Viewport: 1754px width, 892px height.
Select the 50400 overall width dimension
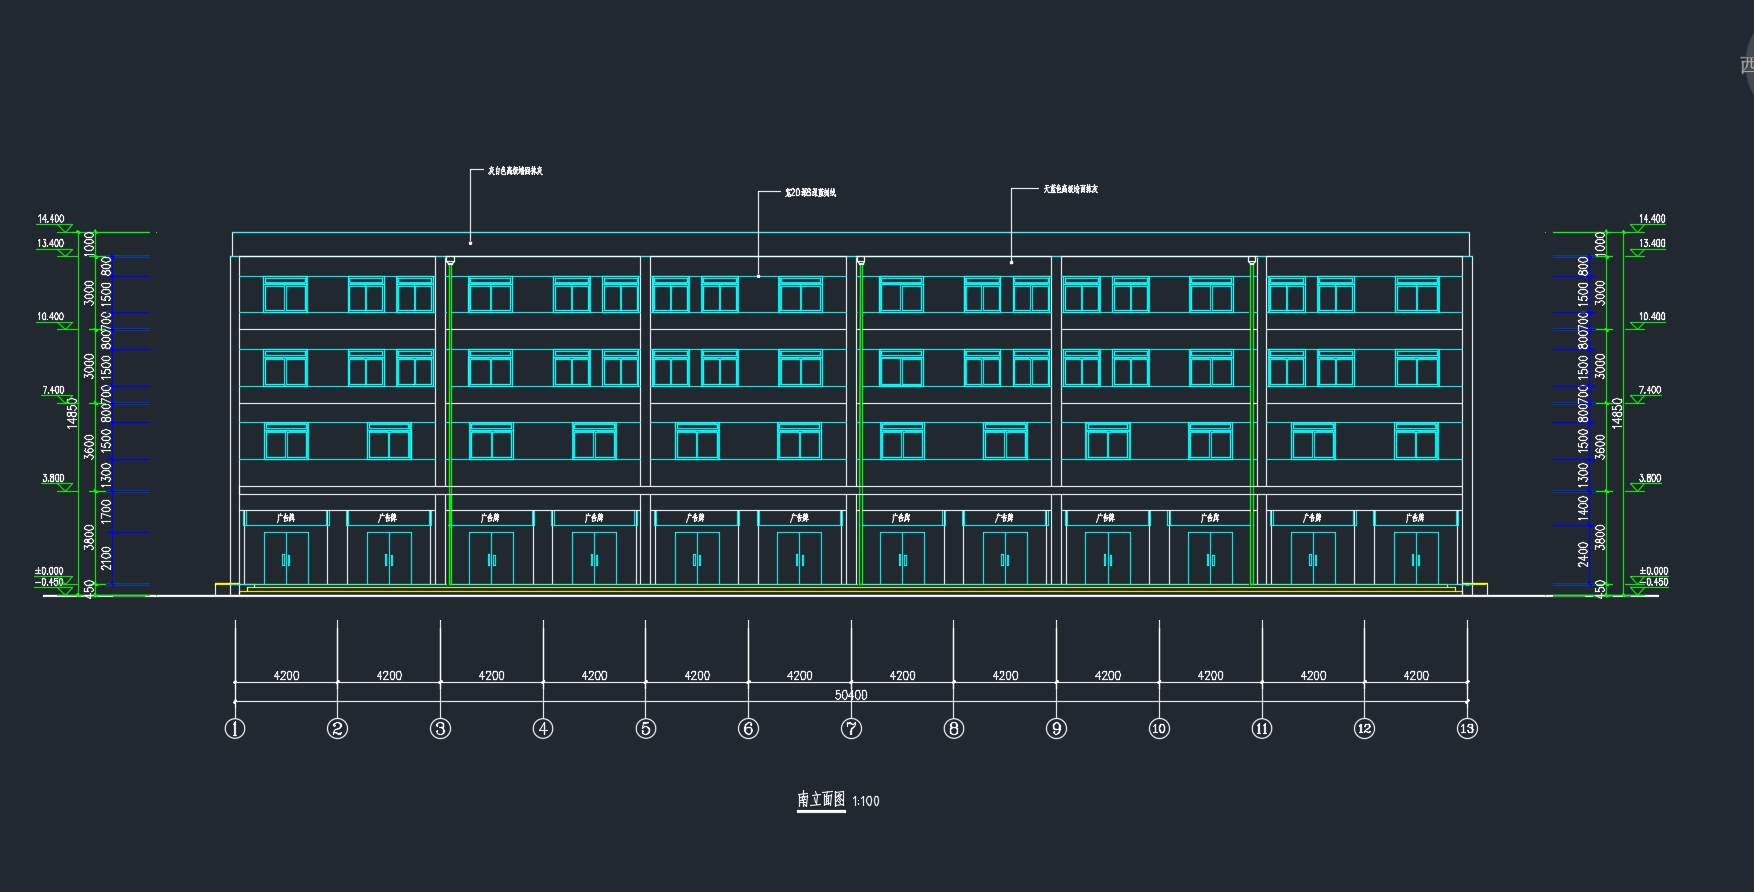pos(851,695)
